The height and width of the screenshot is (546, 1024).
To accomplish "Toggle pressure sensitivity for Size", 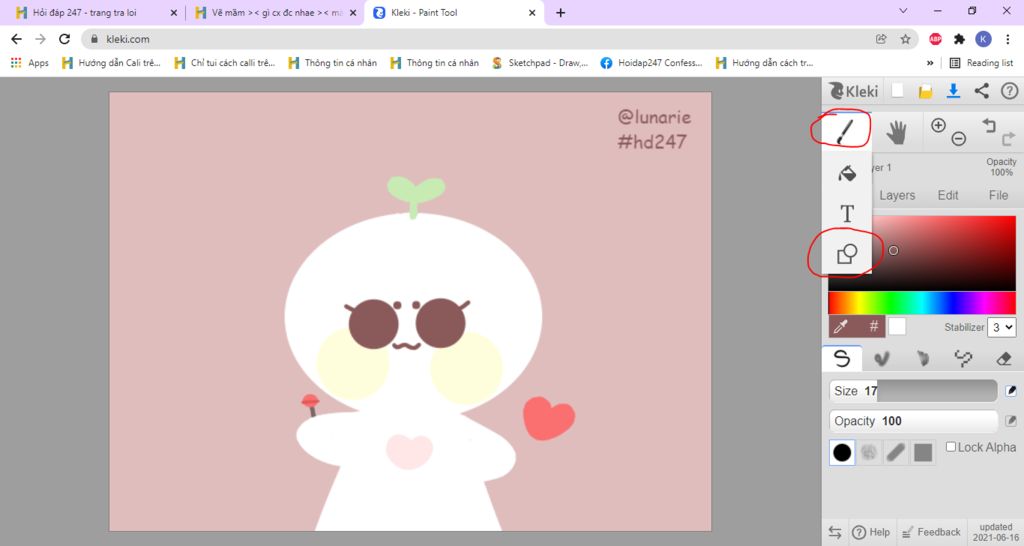I will click(x=1010, y=391).
